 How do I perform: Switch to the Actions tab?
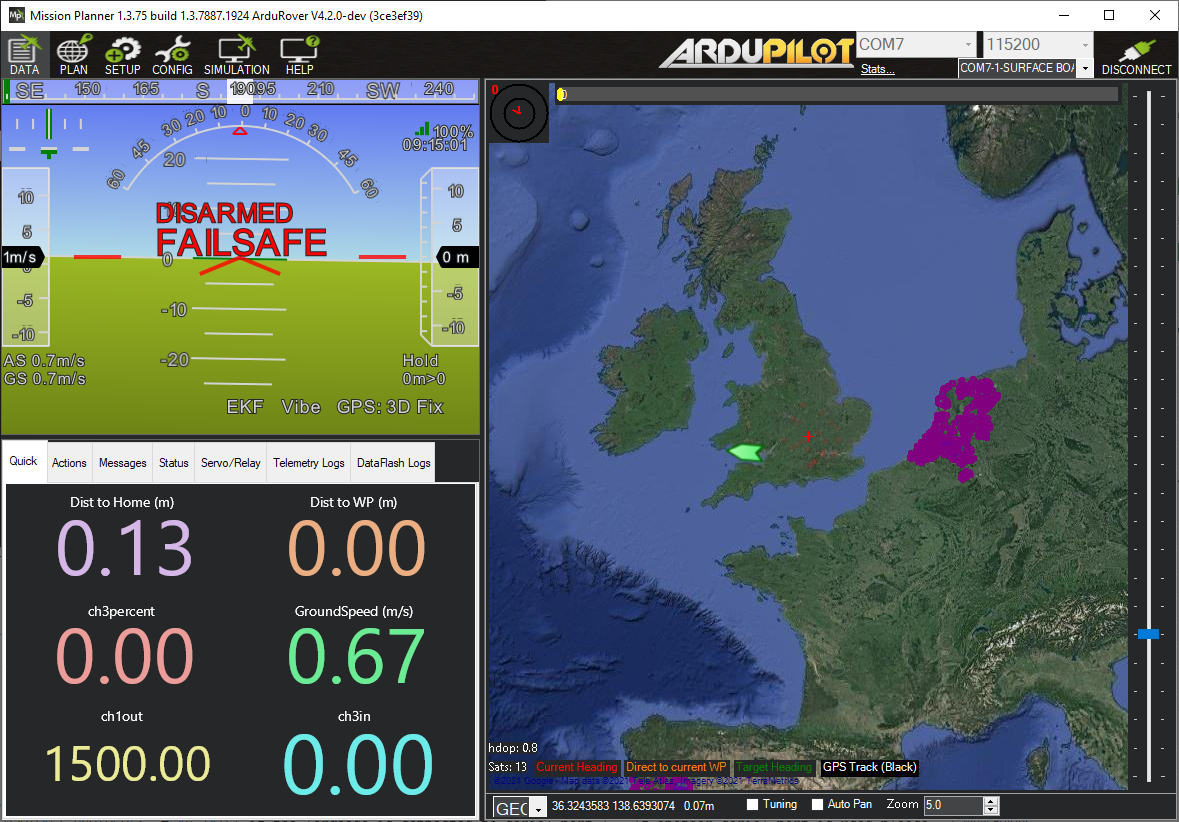69,463
